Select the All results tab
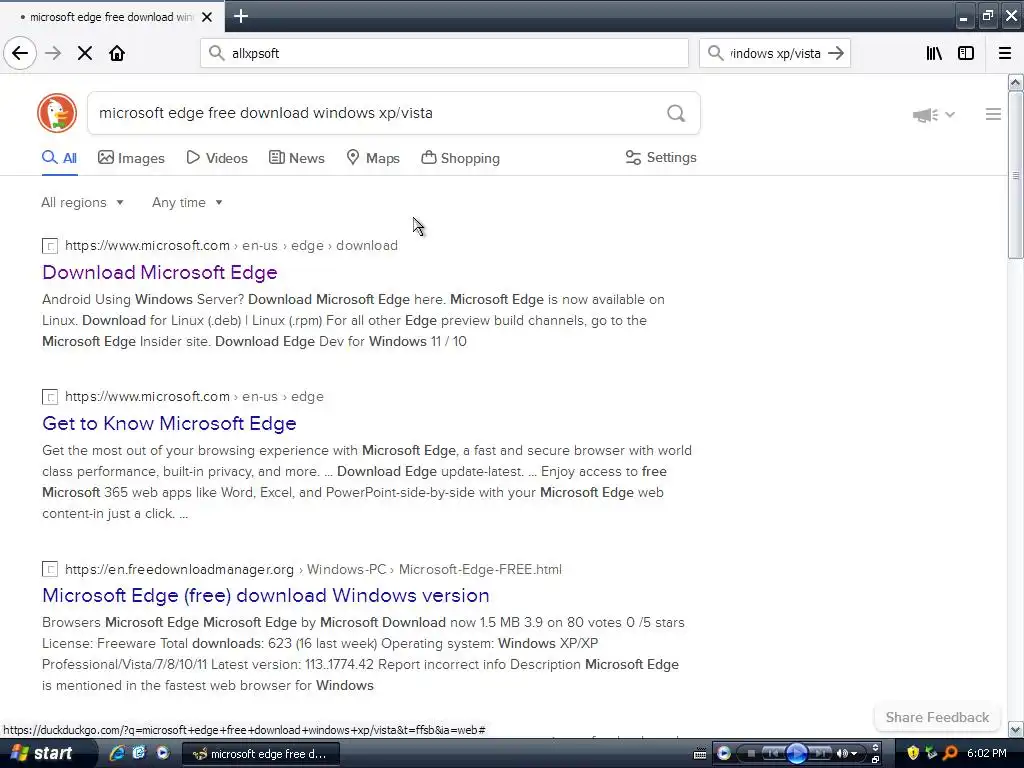This screenshot has height=768, width=1024. [x=59, y=158]
